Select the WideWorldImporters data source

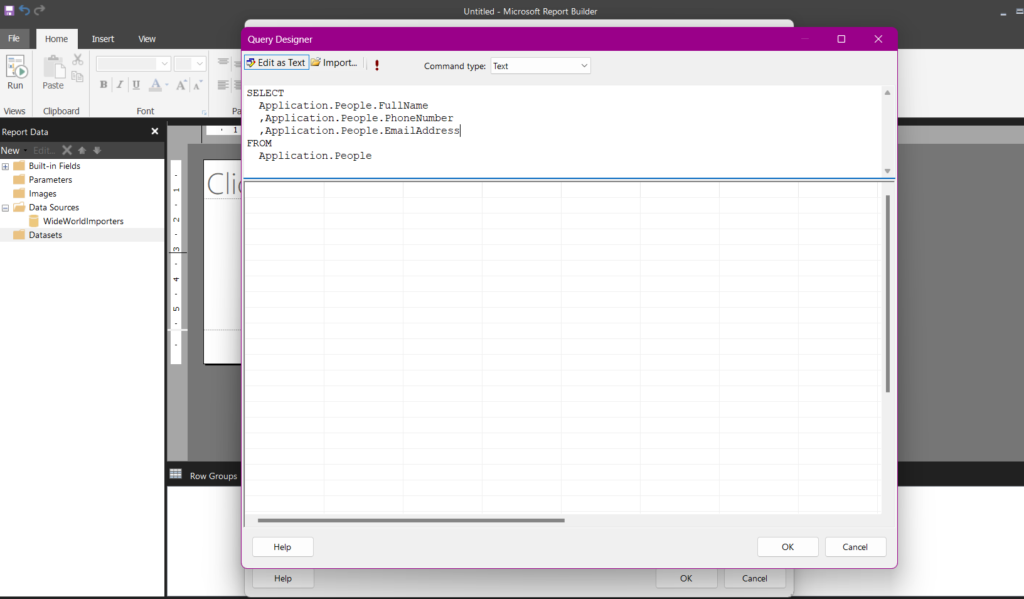83,221
